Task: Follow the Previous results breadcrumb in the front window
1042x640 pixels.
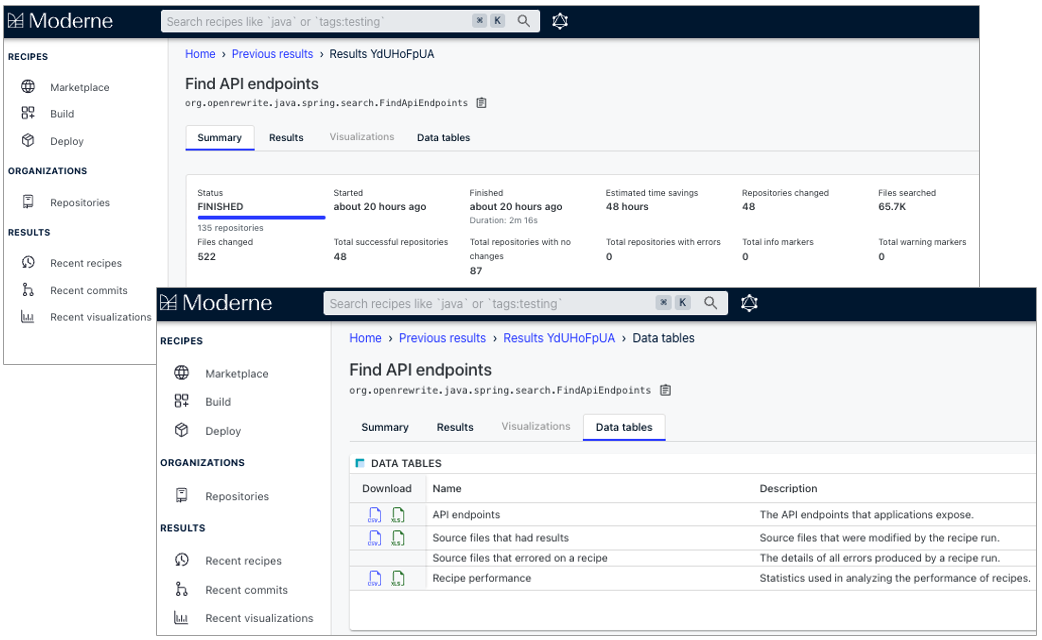Action: tap(443, 338)
